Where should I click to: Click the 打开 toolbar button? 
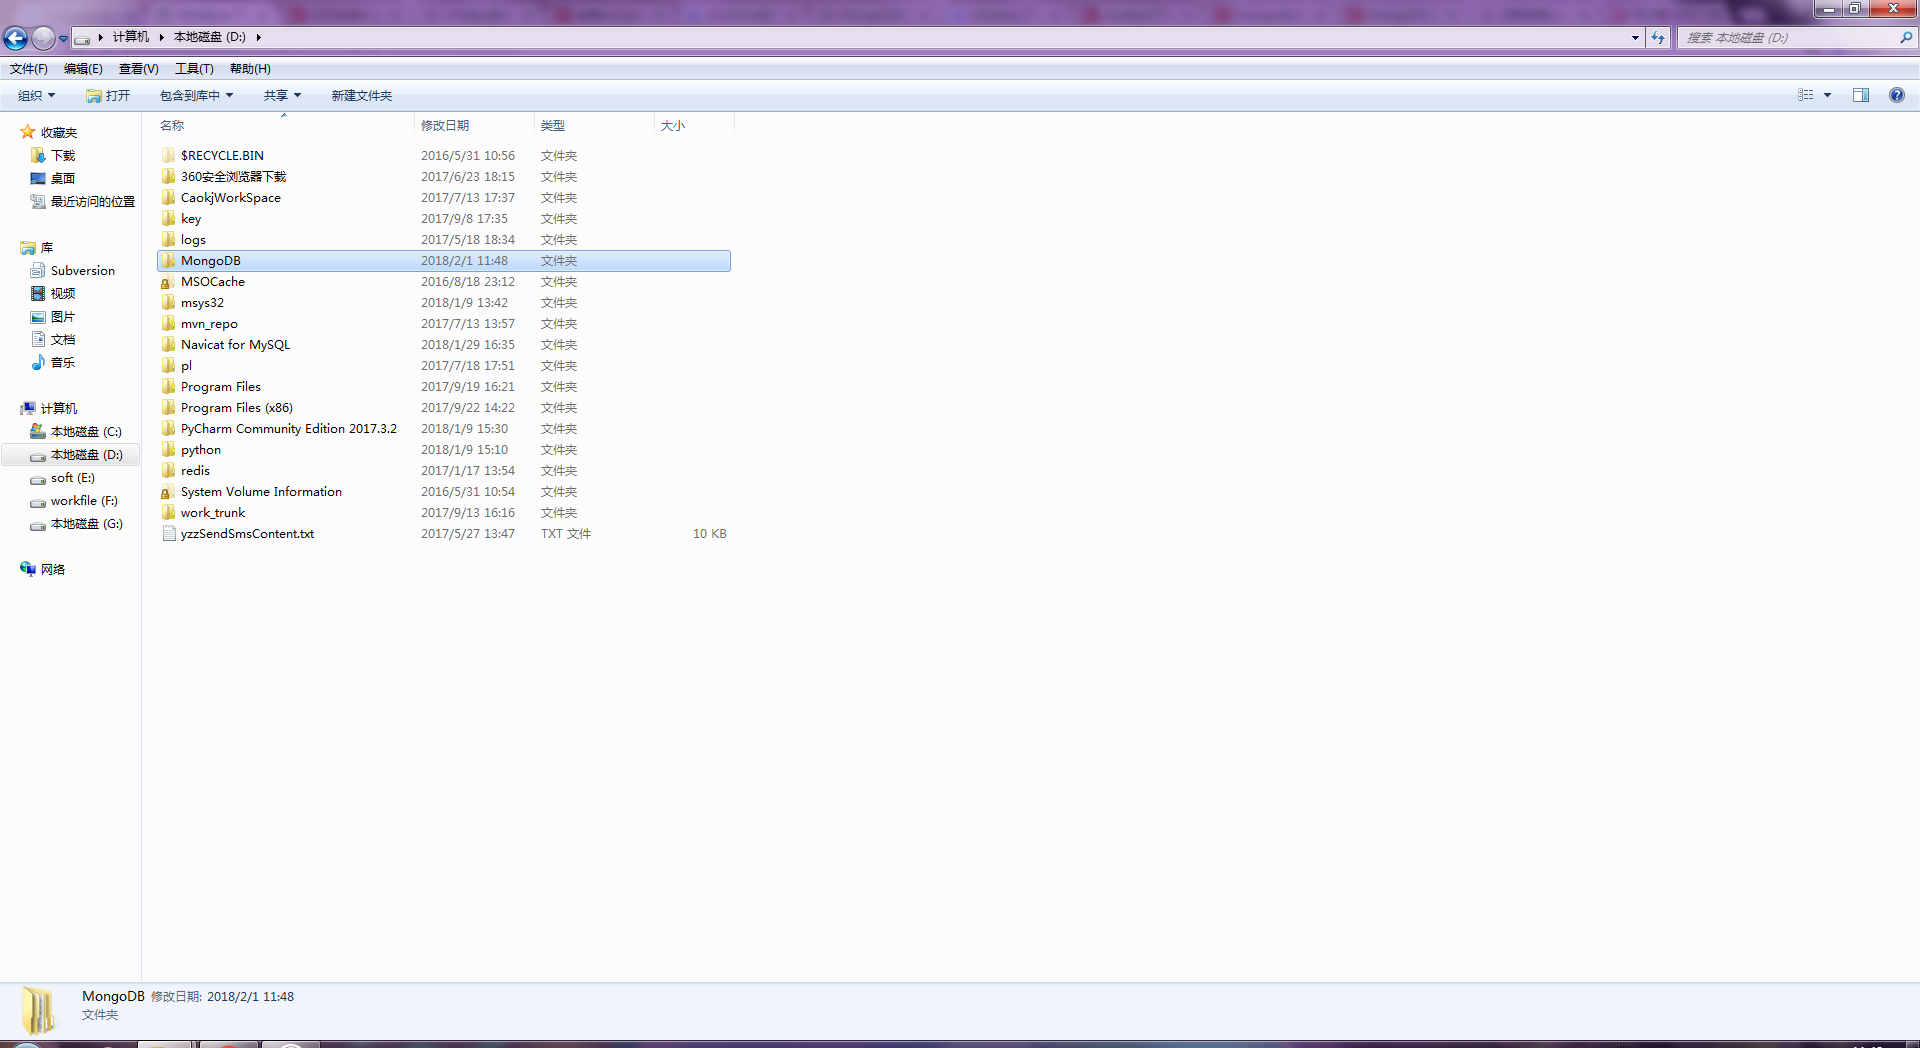click(108, 96)
